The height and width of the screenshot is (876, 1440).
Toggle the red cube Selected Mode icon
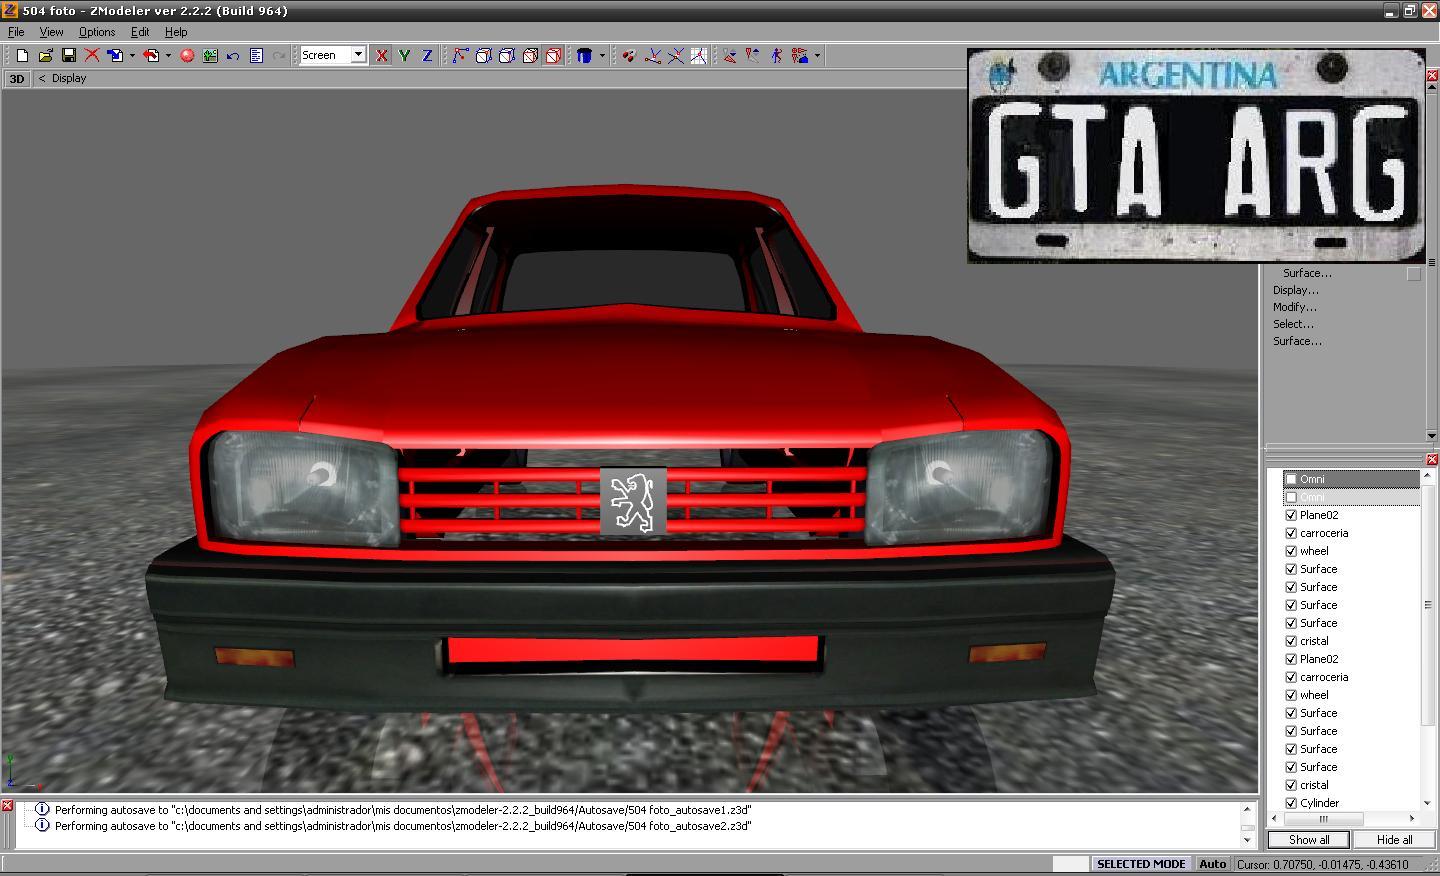tap(553, 56)
